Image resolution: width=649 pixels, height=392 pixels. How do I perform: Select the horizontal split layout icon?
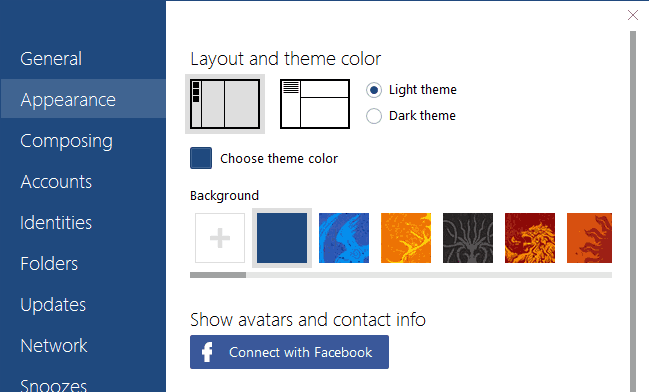coord(315,104)
